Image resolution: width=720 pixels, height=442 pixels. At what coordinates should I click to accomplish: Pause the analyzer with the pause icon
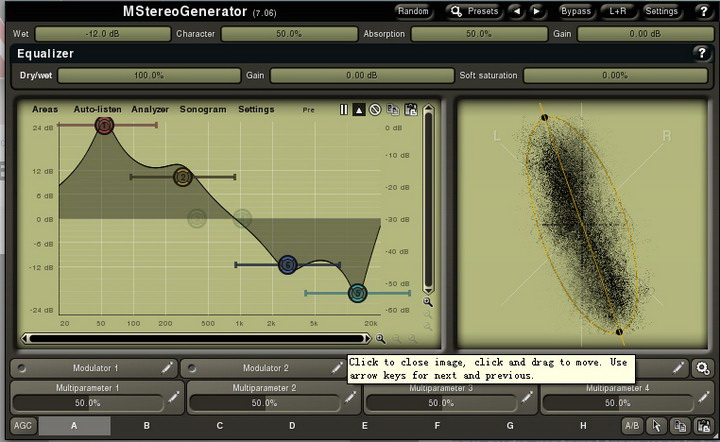[343, 110]
